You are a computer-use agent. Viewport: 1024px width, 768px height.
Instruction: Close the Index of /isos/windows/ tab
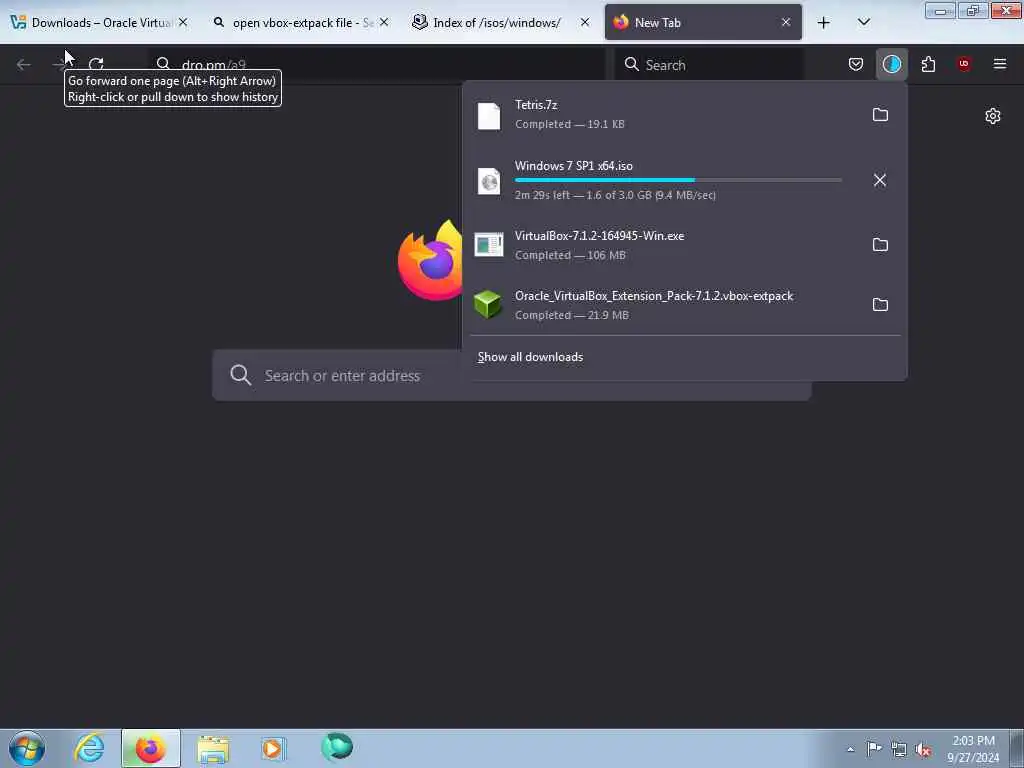pos(584,22)
